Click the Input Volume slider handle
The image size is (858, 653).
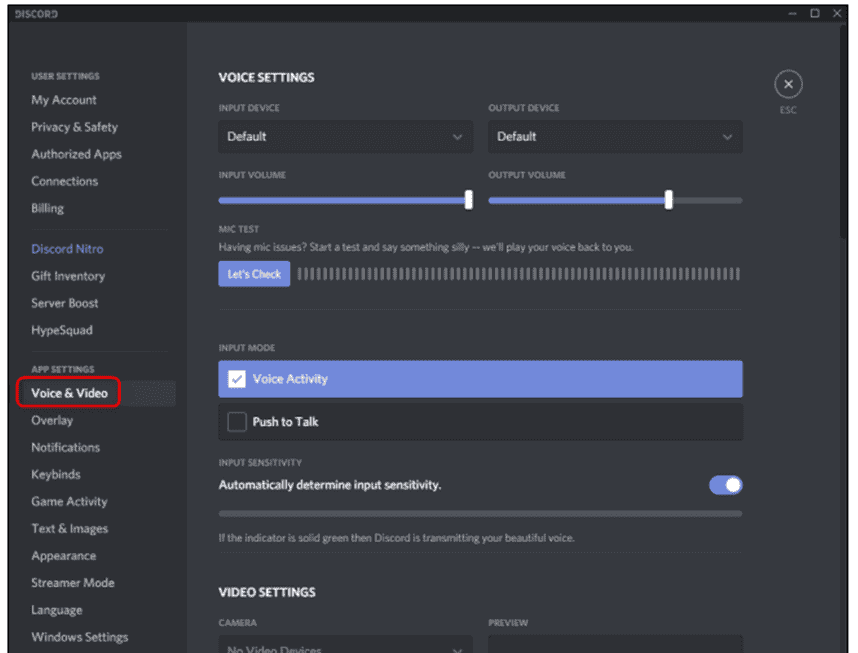pos(468,200)
